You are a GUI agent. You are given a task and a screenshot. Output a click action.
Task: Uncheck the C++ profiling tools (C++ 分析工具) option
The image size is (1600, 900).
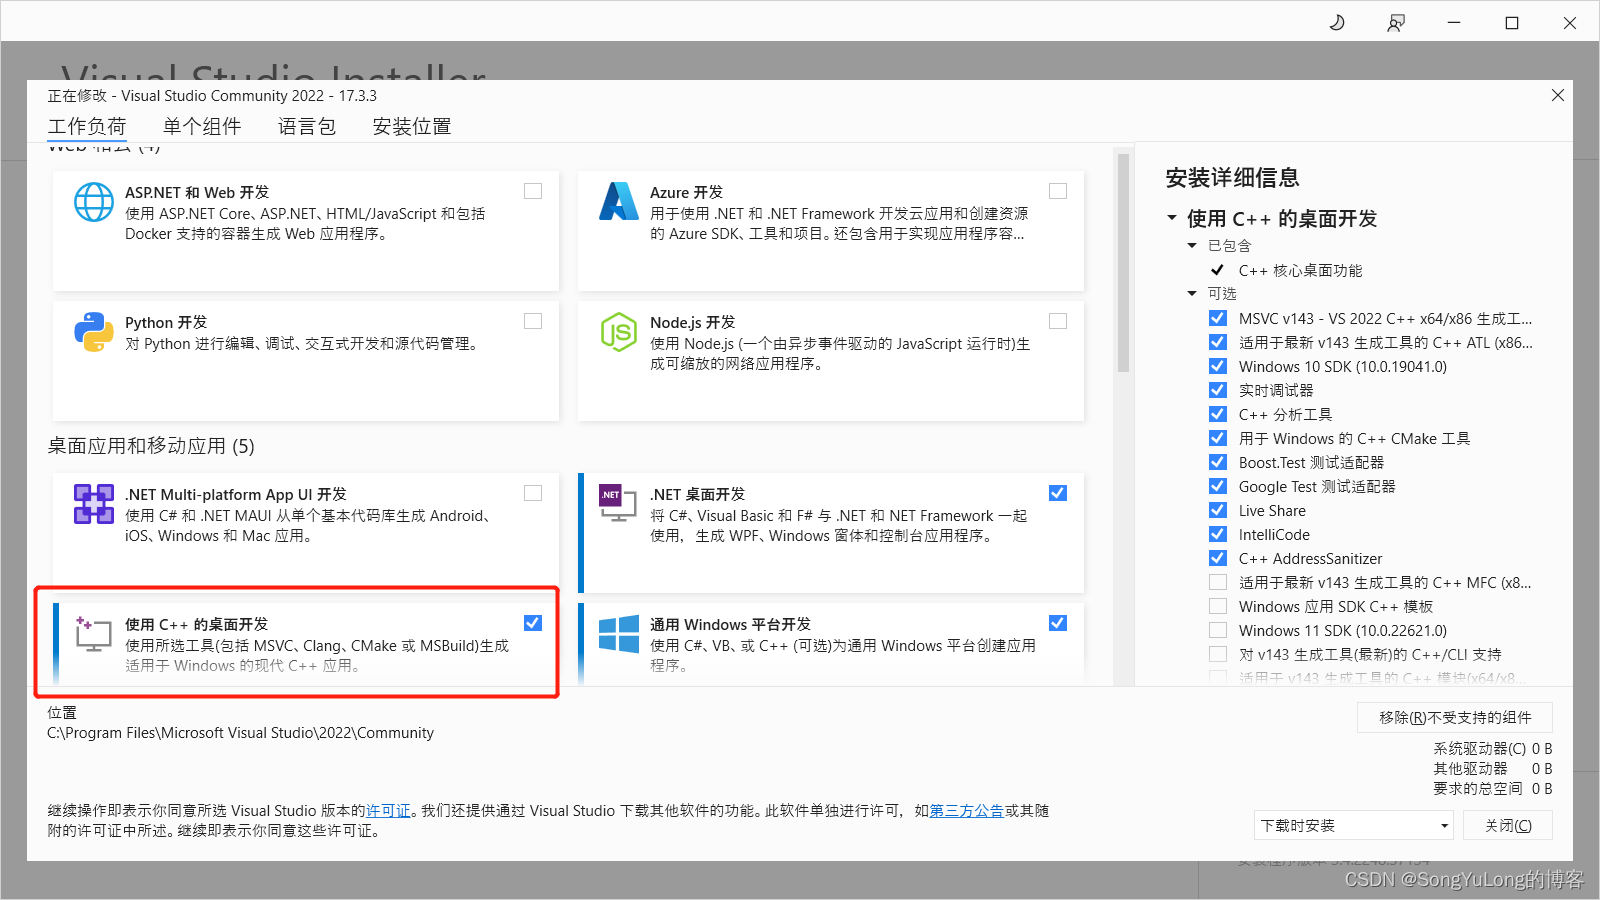click(1218, 414)
